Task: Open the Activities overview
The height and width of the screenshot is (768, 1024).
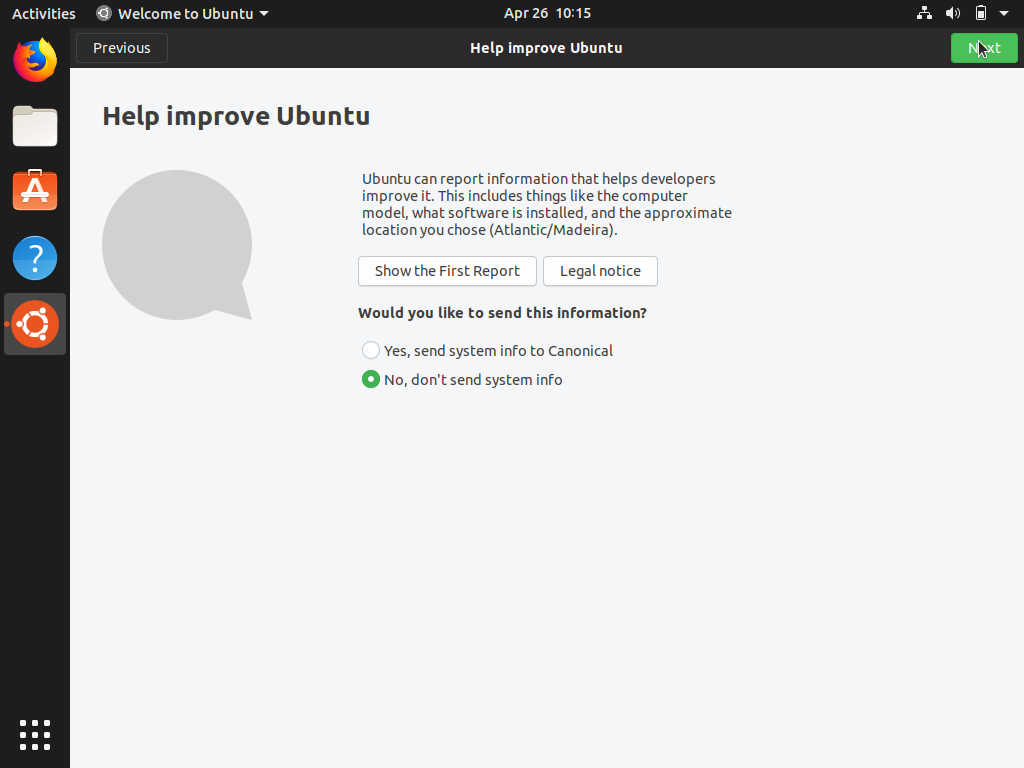Action: pyautogui.click(x=44, y=13)
